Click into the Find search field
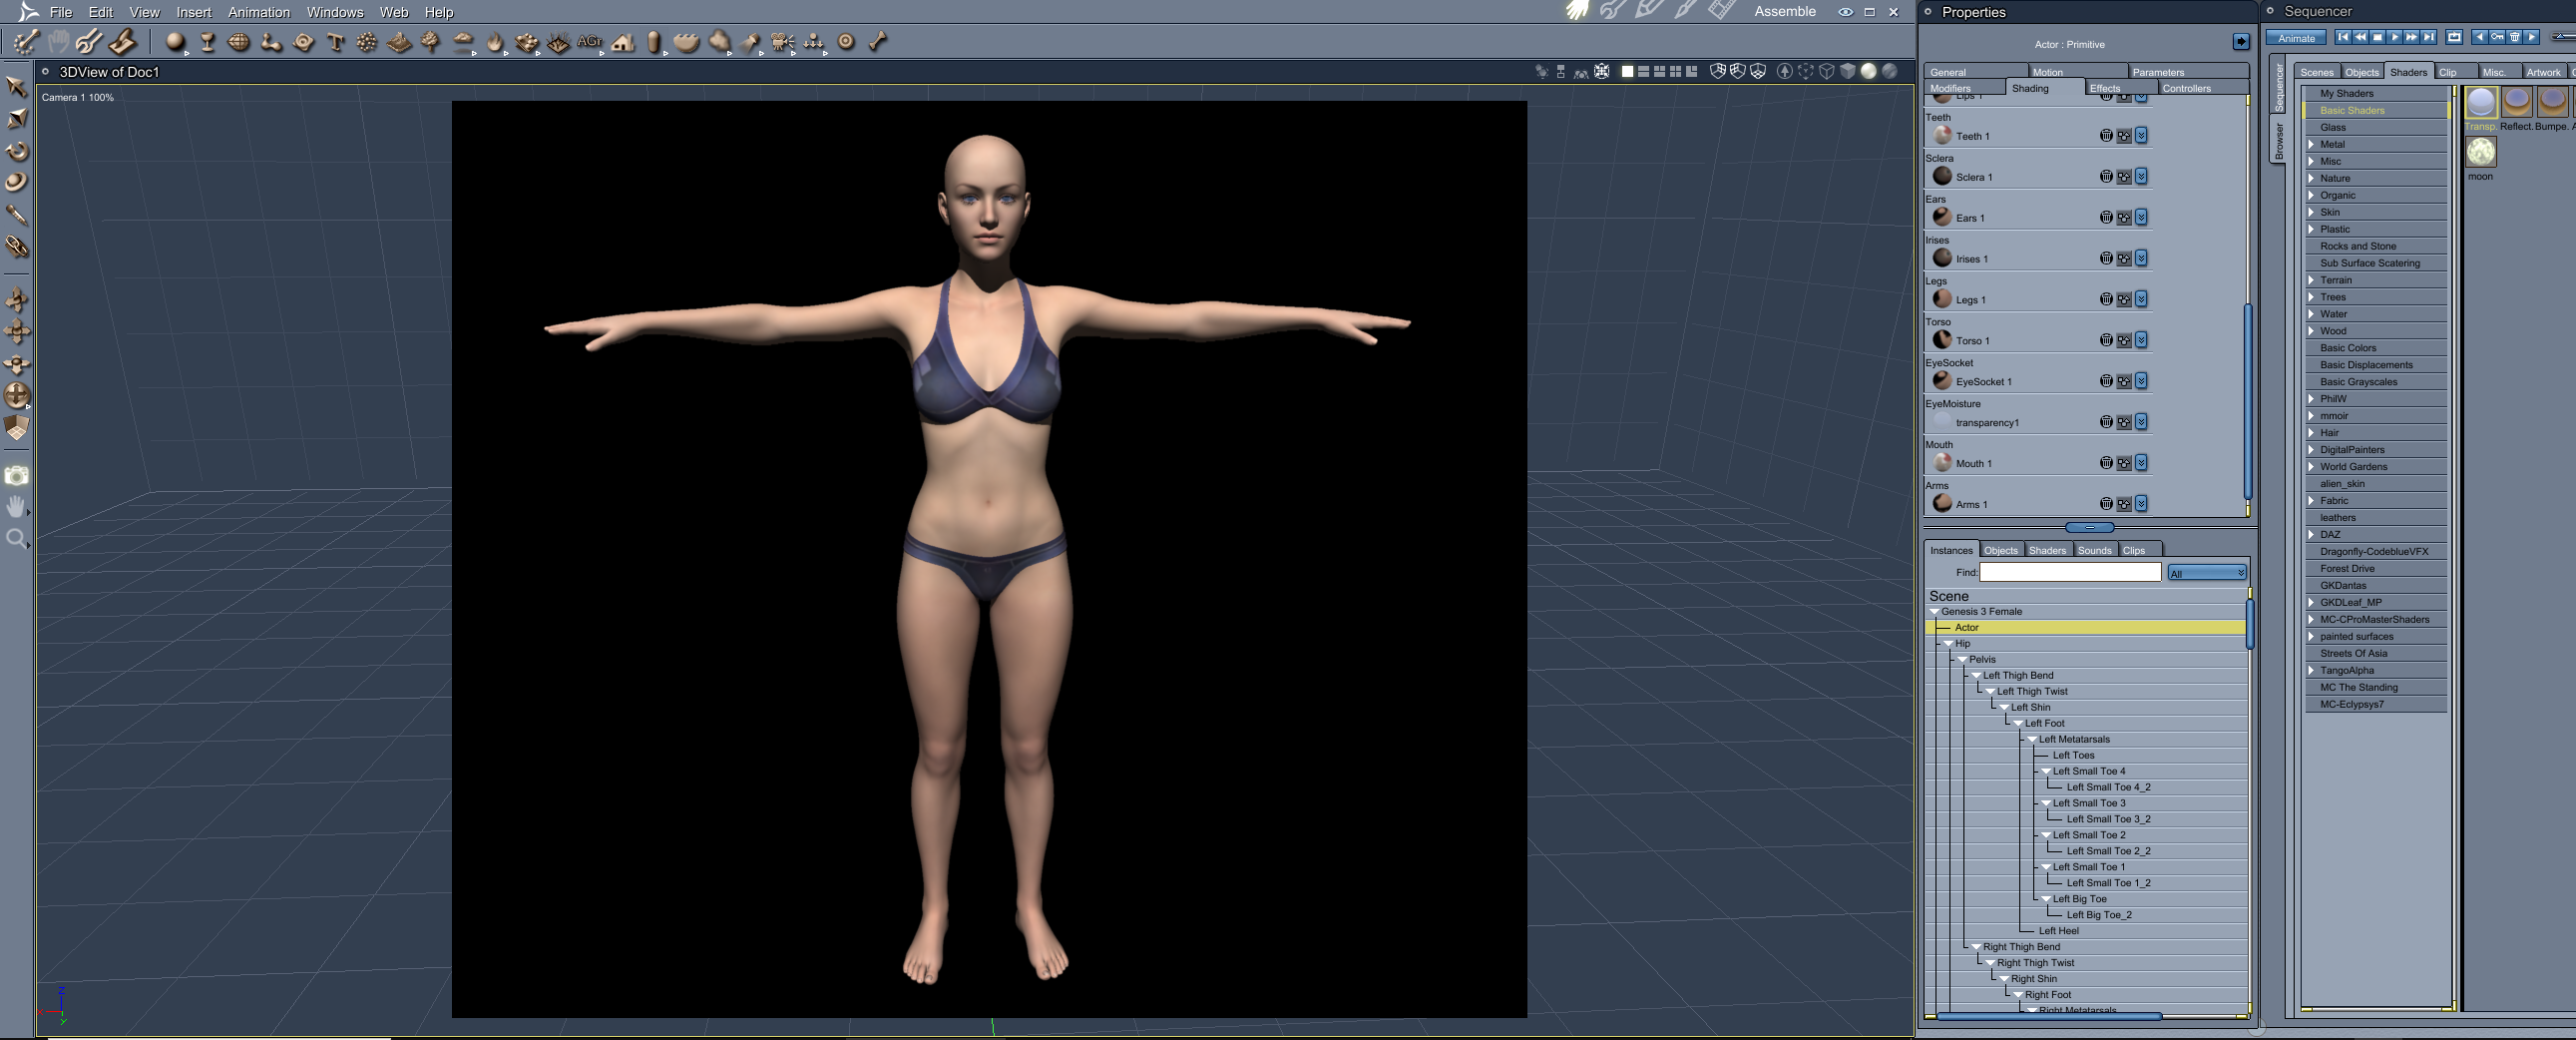This screenshot has height=1040, width=2576. click(x=2069, y=573)
